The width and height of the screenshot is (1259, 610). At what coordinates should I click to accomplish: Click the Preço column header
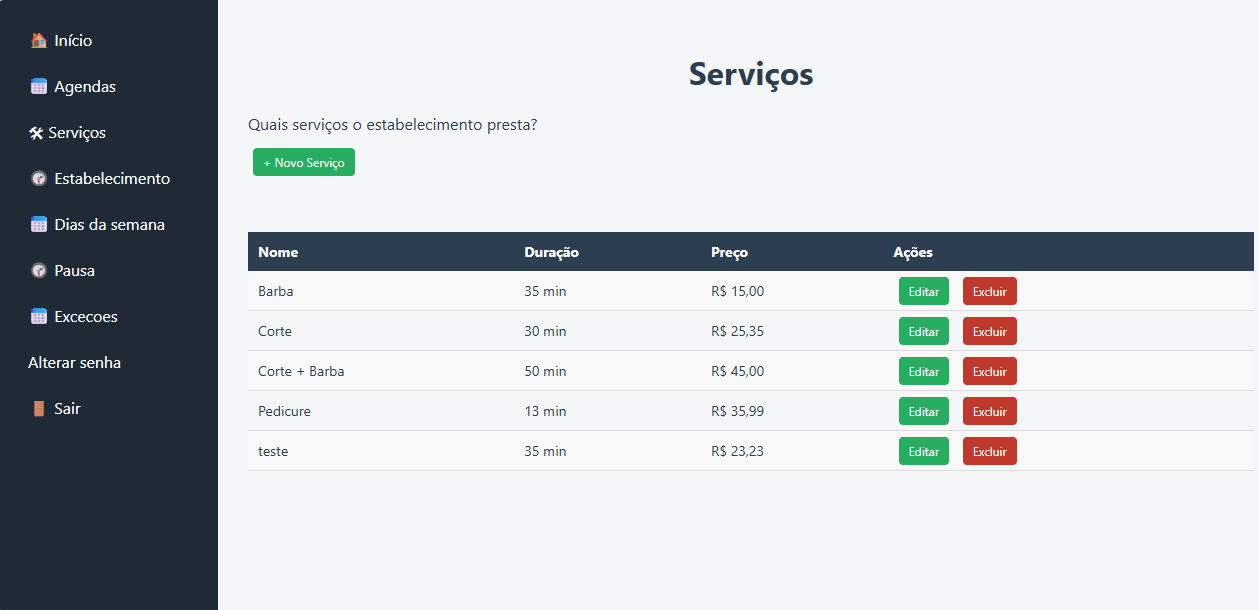point(729,252)
